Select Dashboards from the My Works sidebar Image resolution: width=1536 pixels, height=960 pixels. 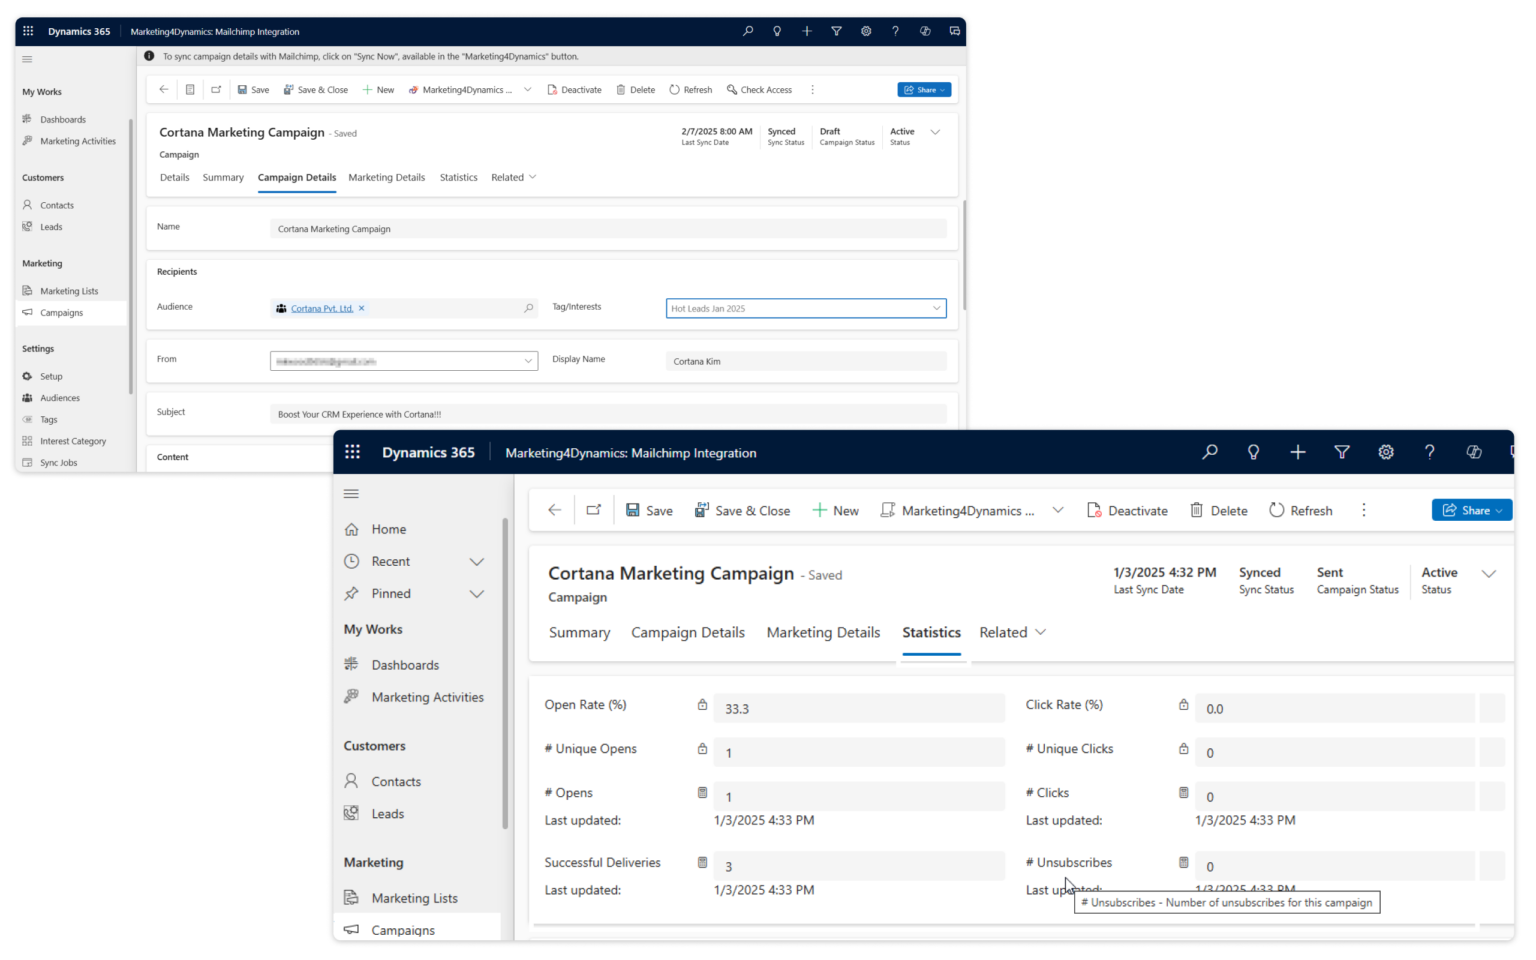point(404,664)
